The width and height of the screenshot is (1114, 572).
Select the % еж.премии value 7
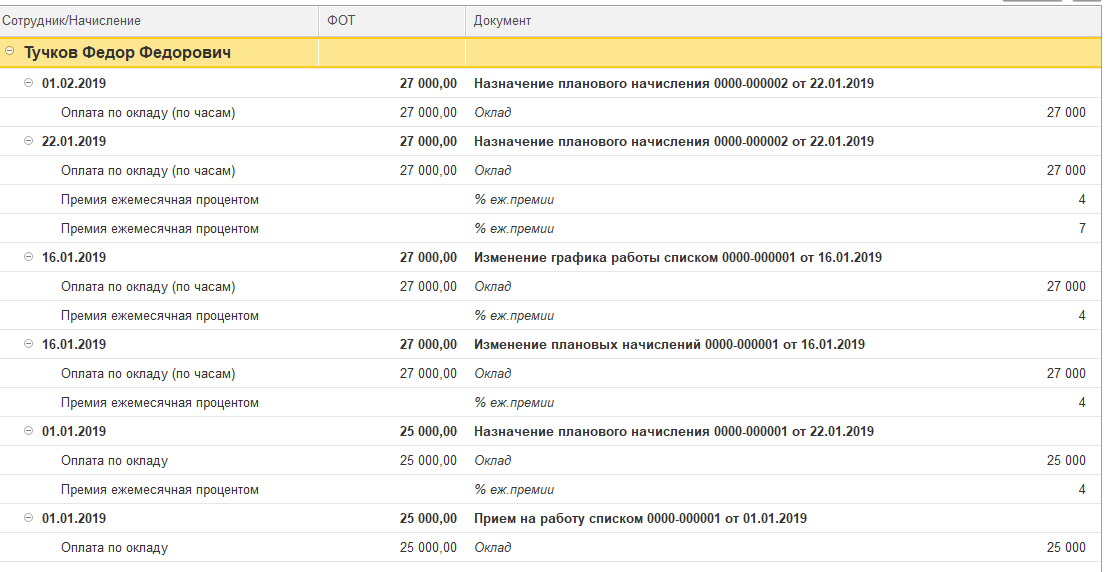tap(1081, 229)
